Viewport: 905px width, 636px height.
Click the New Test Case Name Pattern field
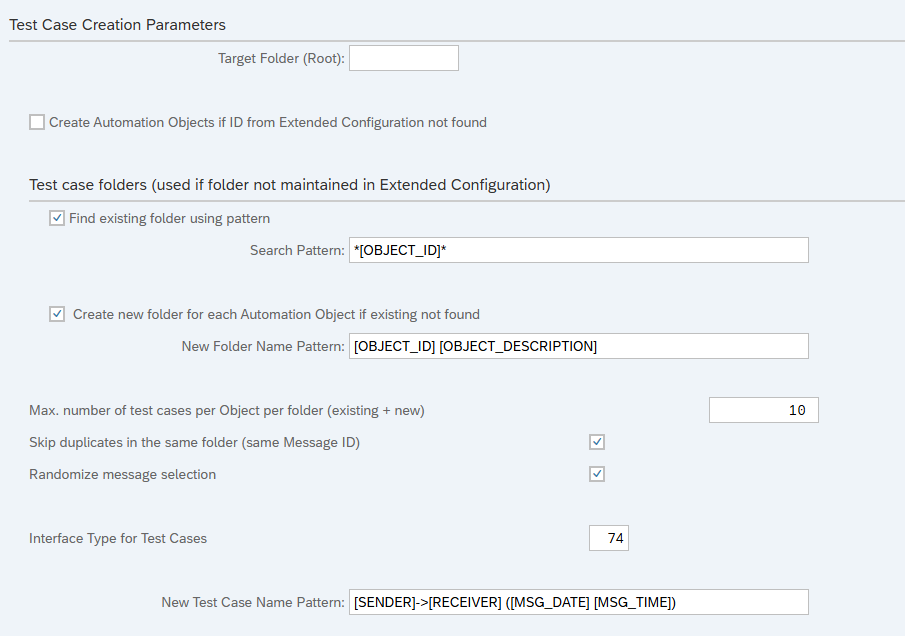tap(578, 602)
